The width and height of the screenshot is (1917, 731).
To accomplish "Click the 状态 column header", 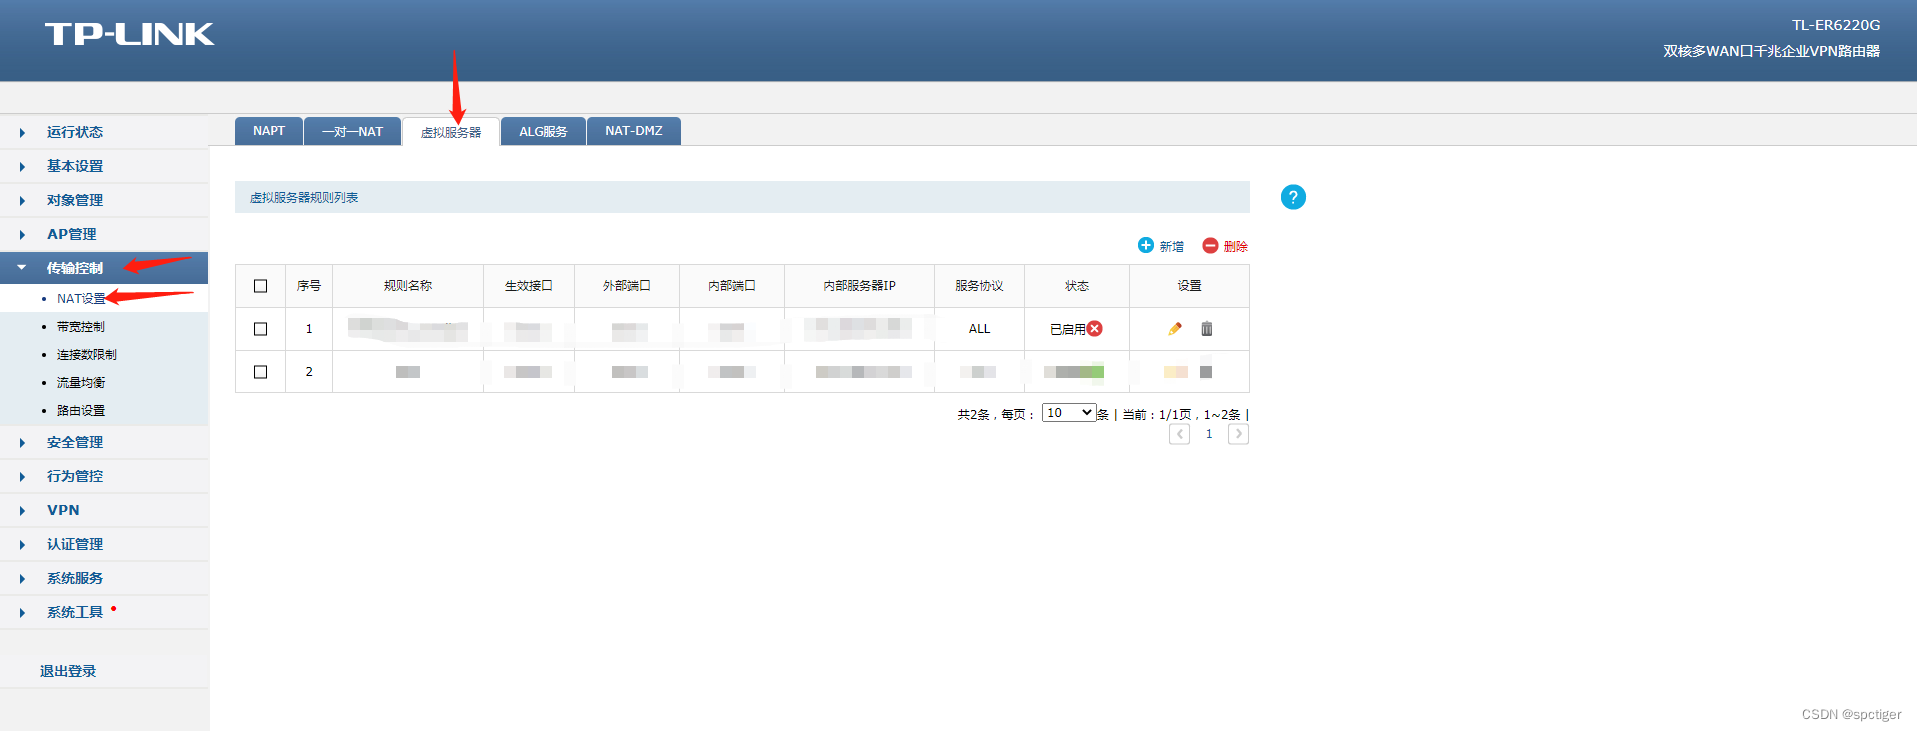I will click(x=1077, y=286).
